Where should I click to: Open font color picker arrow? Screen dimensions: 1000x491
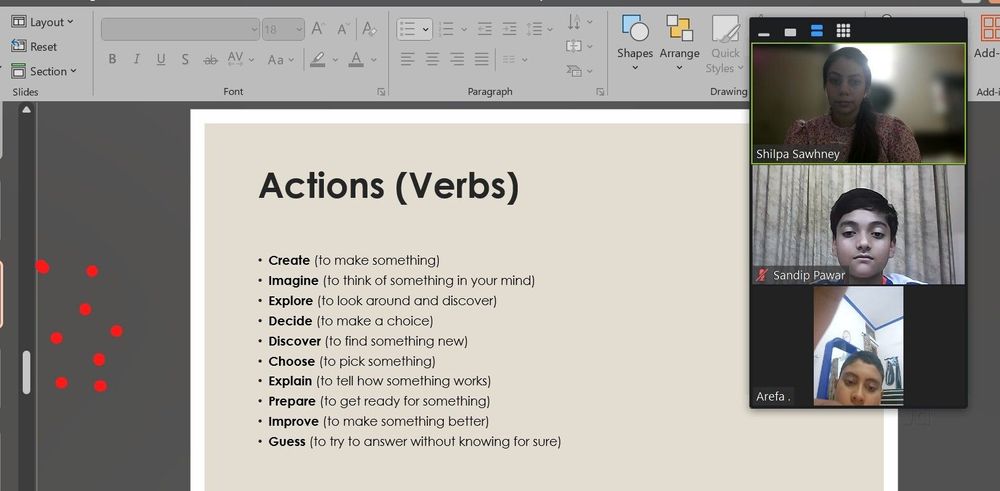click(x=374, y=59)
